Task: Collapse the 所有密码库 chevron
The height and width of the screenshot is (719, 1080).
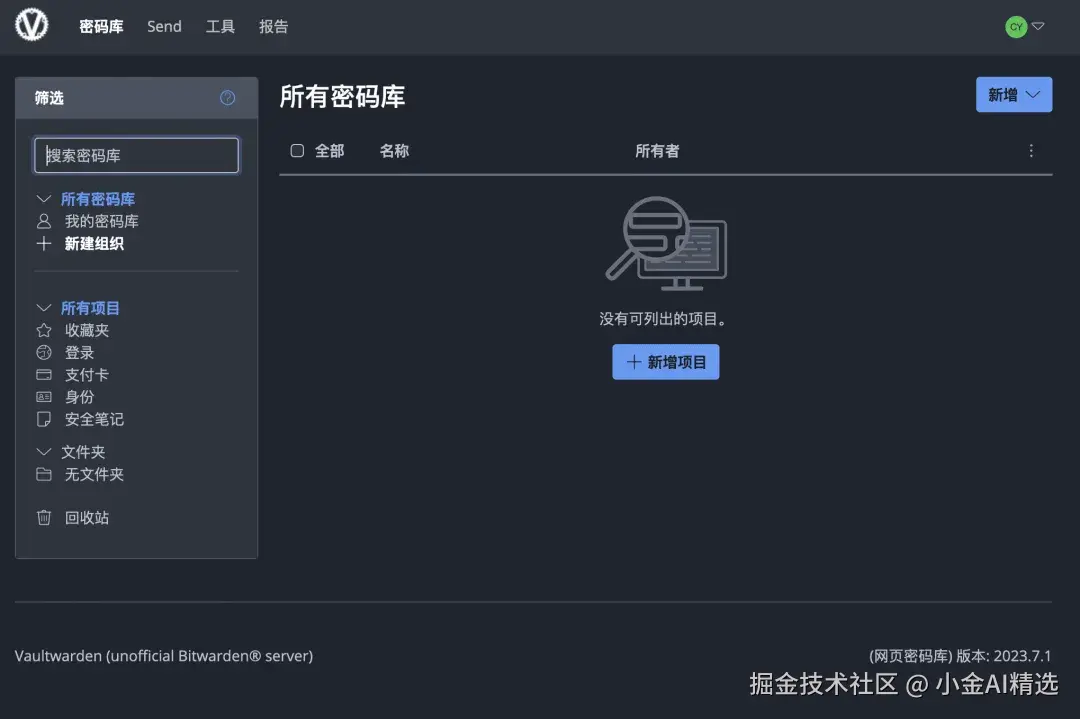Action: [44, 199]
